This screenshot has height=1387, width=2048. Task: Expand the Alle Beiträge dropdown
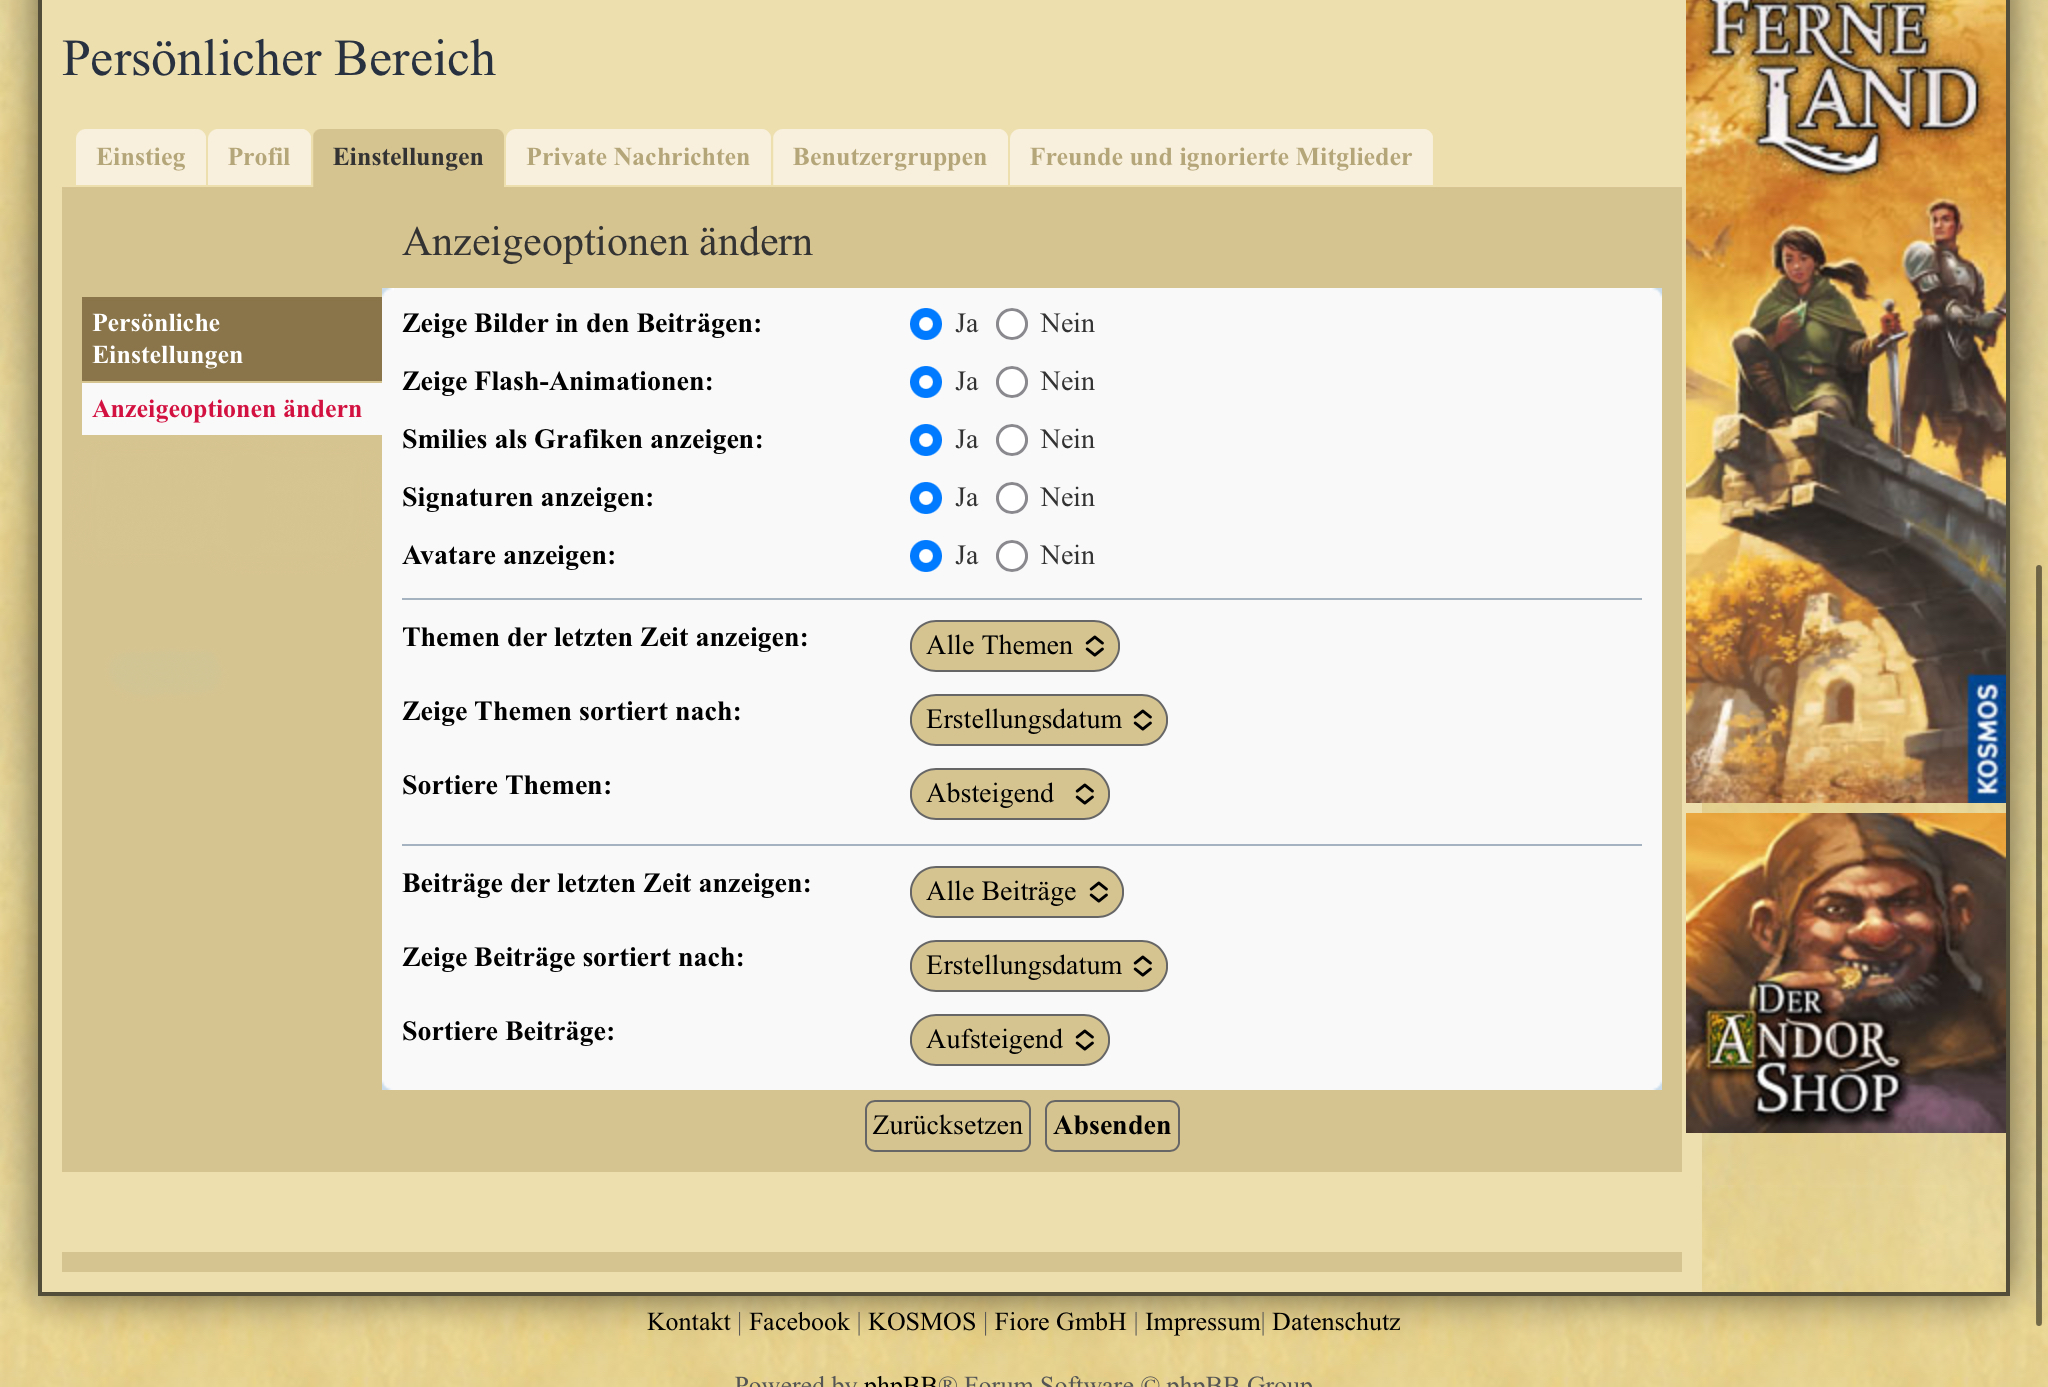[x=1016, y=892]
